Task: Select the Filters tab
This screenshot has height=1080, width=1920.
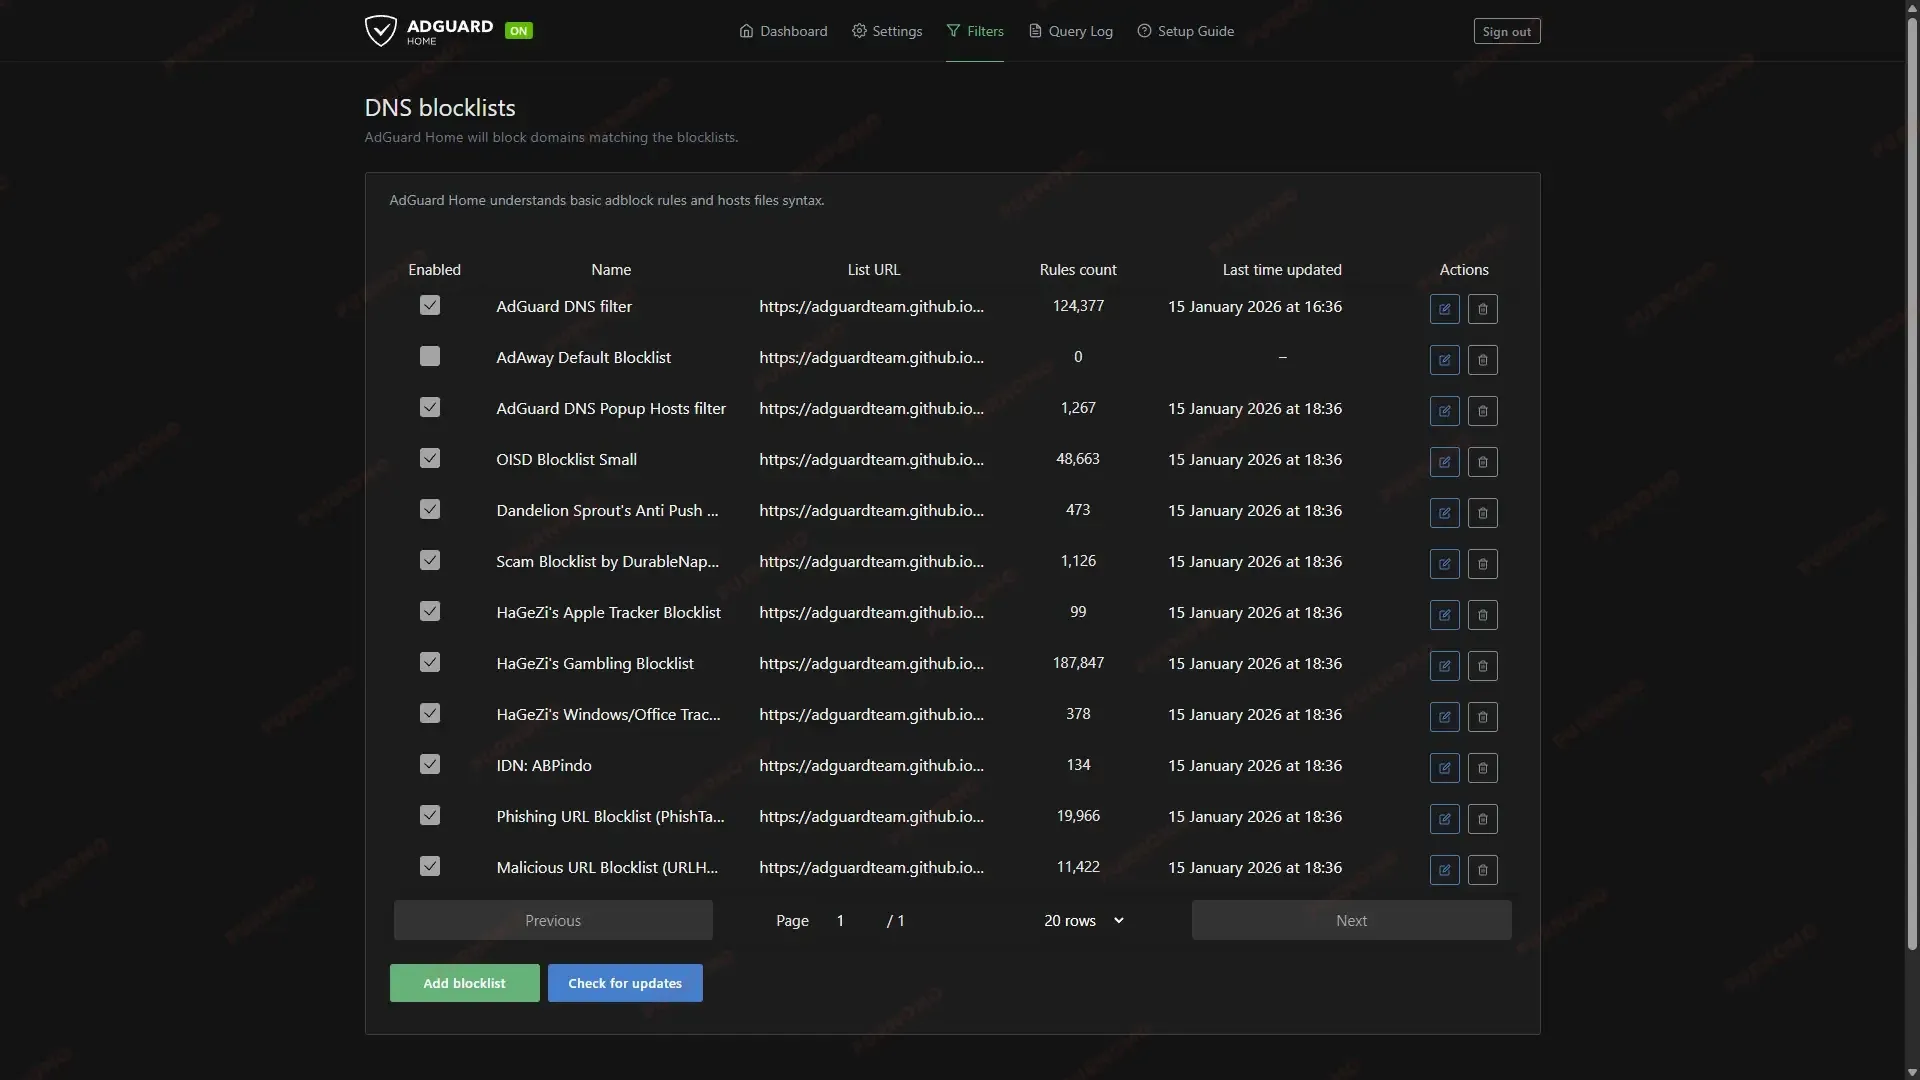Action: coord(976,31)
